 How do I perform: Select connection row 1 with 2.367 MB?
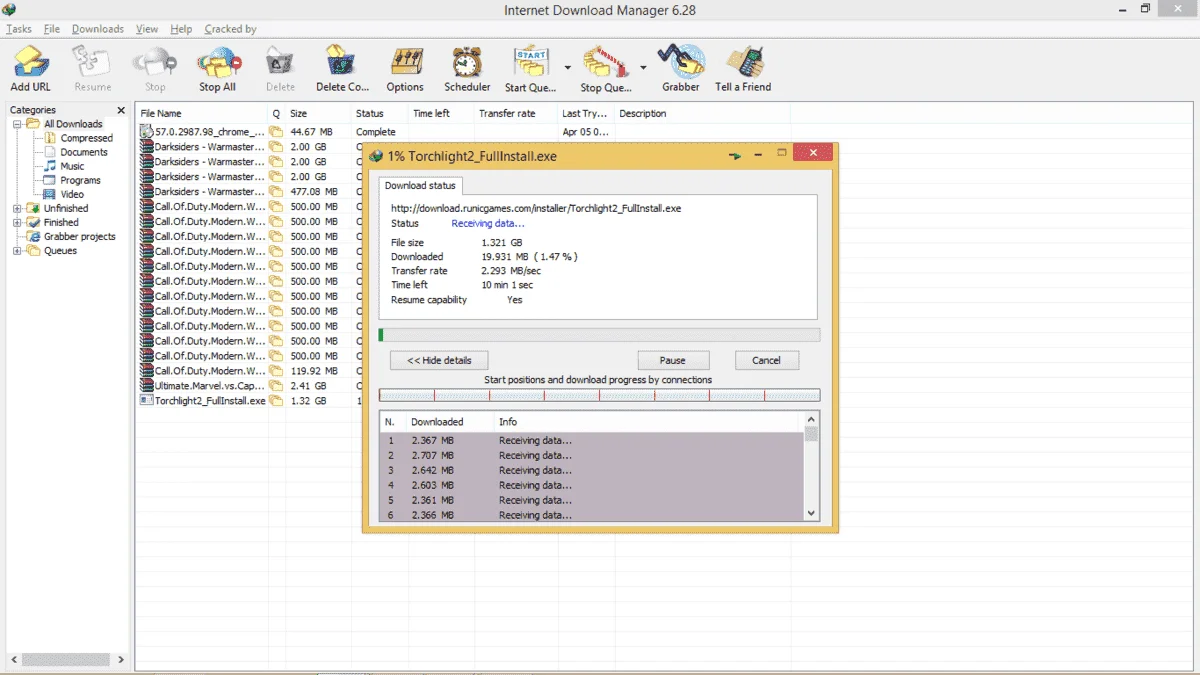tap(591, 440)
